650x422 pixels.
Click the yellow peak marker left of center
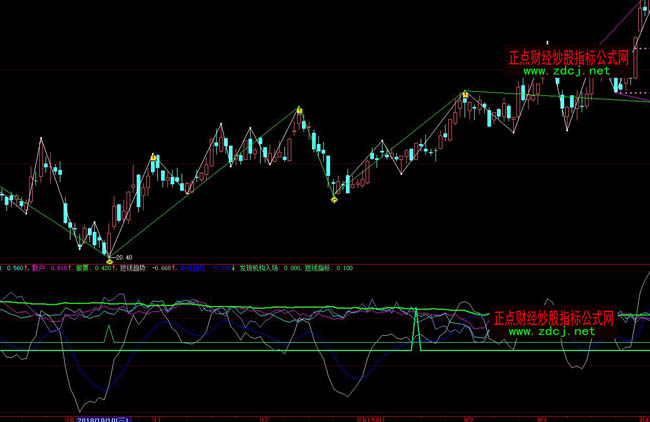pyautogui.click(x=153, y=157)
